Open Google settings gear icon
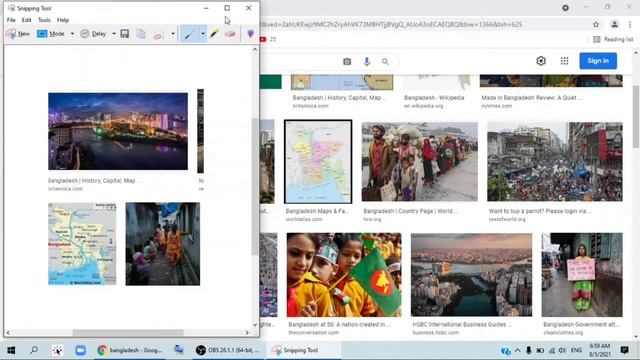Screen dimensions: 640x360 coord(541,61)
